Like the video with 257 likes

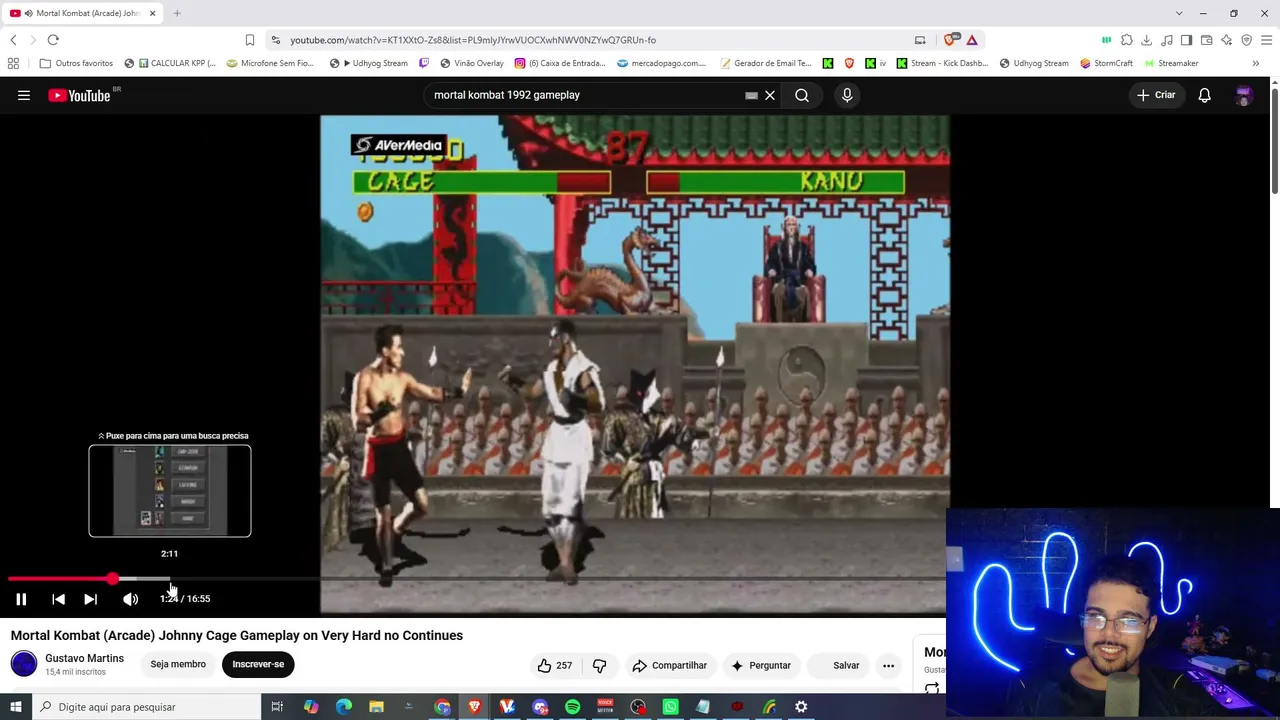[x=555, y=665]
